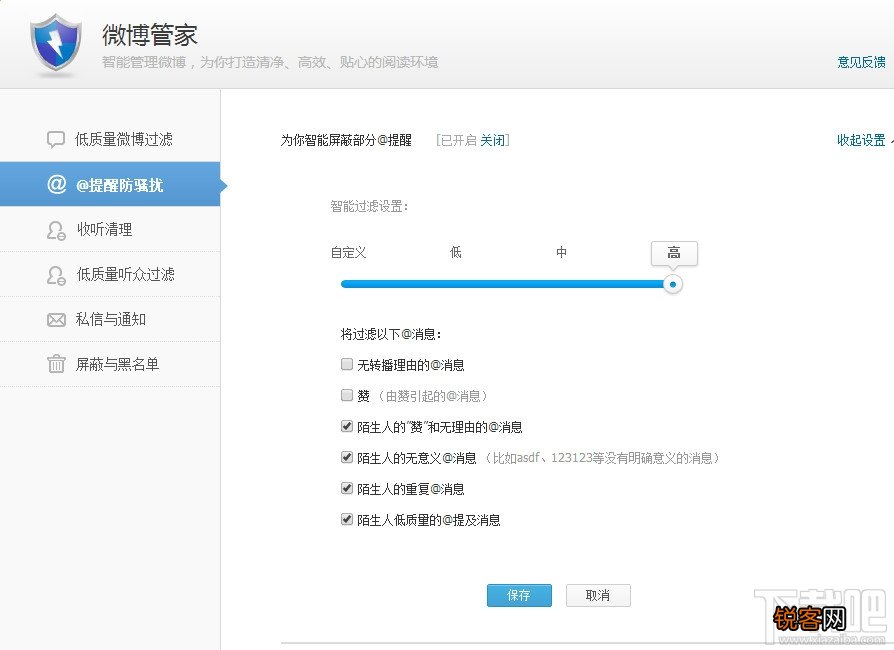Click the 已开启 status text
The height and width of the screenshot is (650, 894).
(458, 140)
